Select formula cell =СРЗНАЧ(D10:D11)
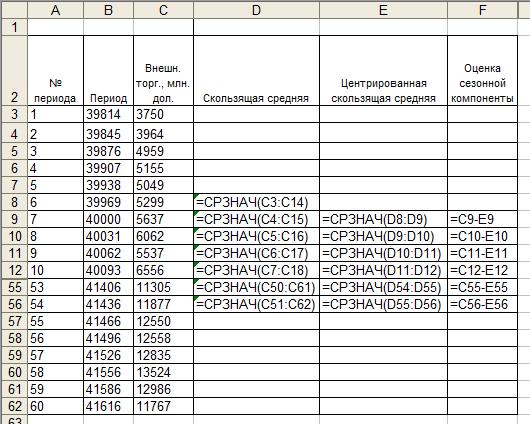 tap(383, 253)
